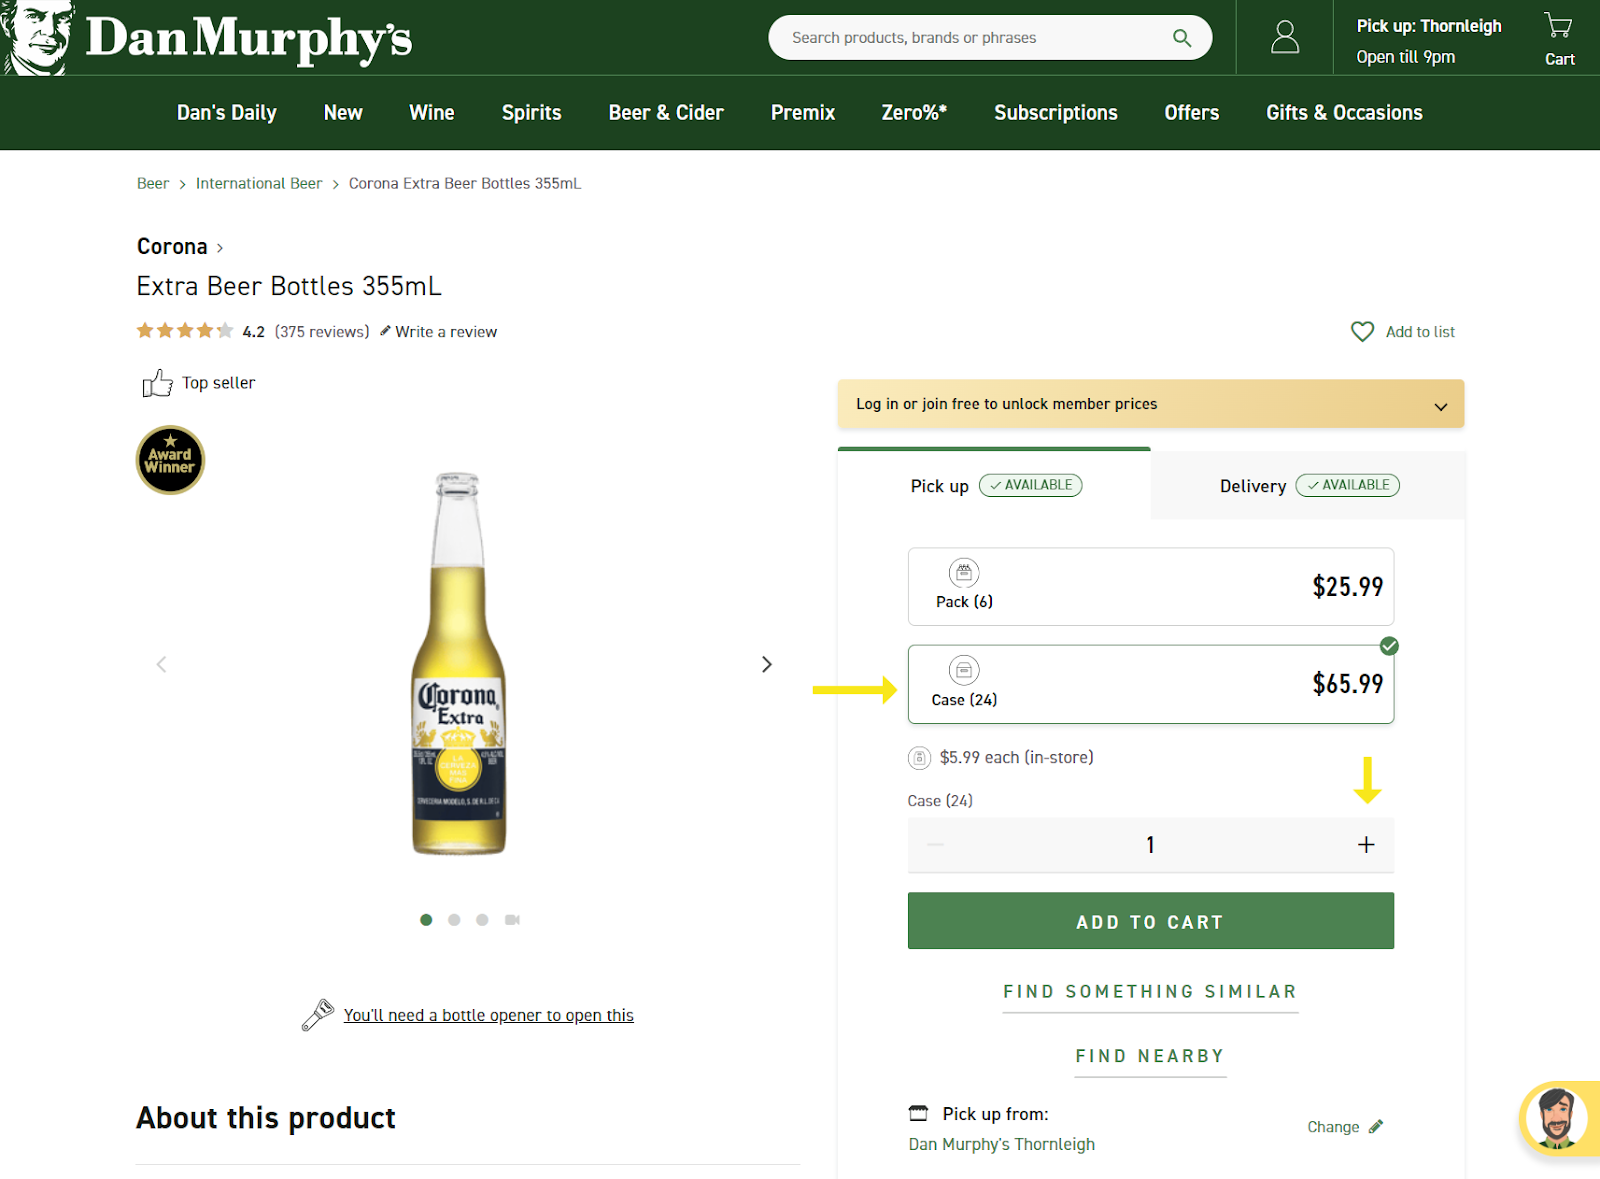Focus the product search field

coord(970,38)
